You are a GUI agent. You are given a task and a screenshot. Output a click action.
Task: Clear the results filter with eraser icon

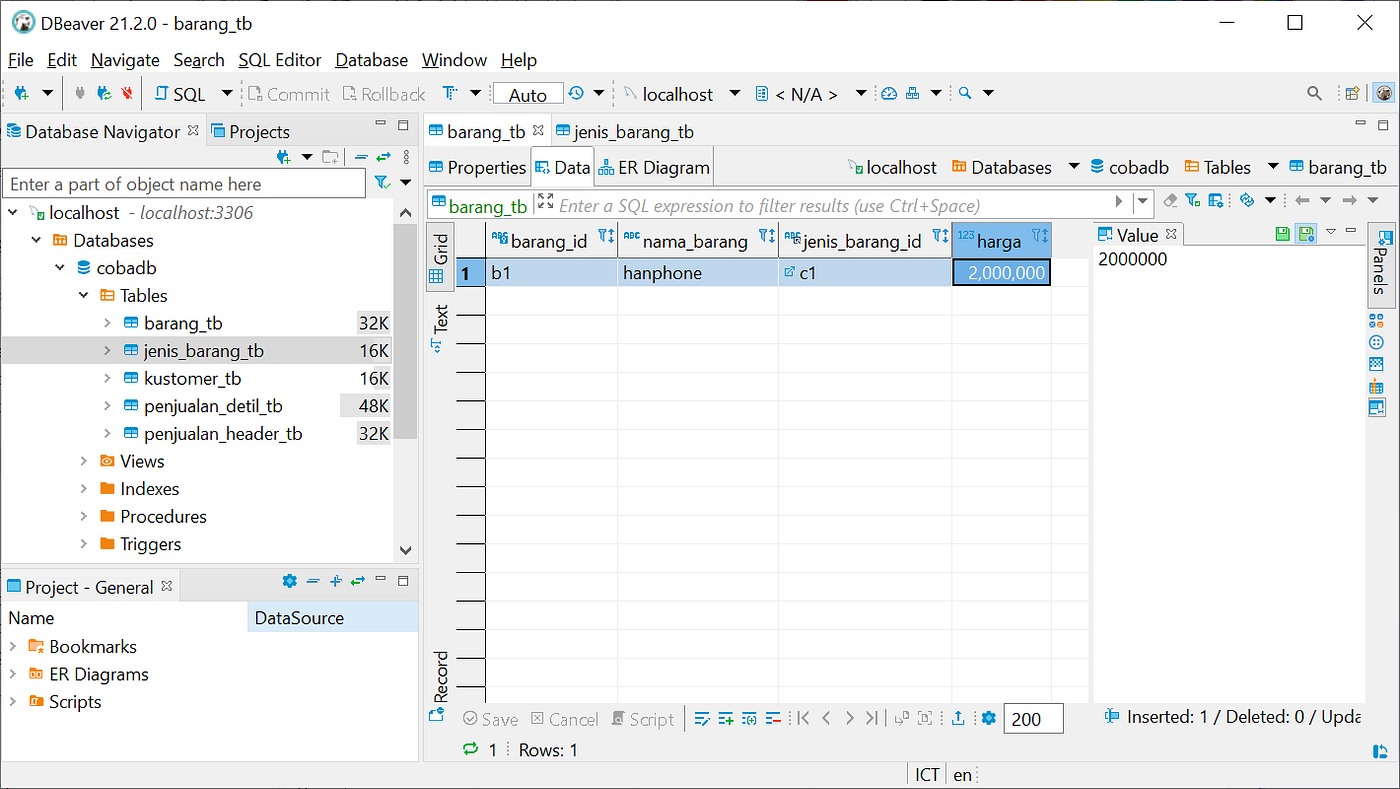pos(1170,200)
